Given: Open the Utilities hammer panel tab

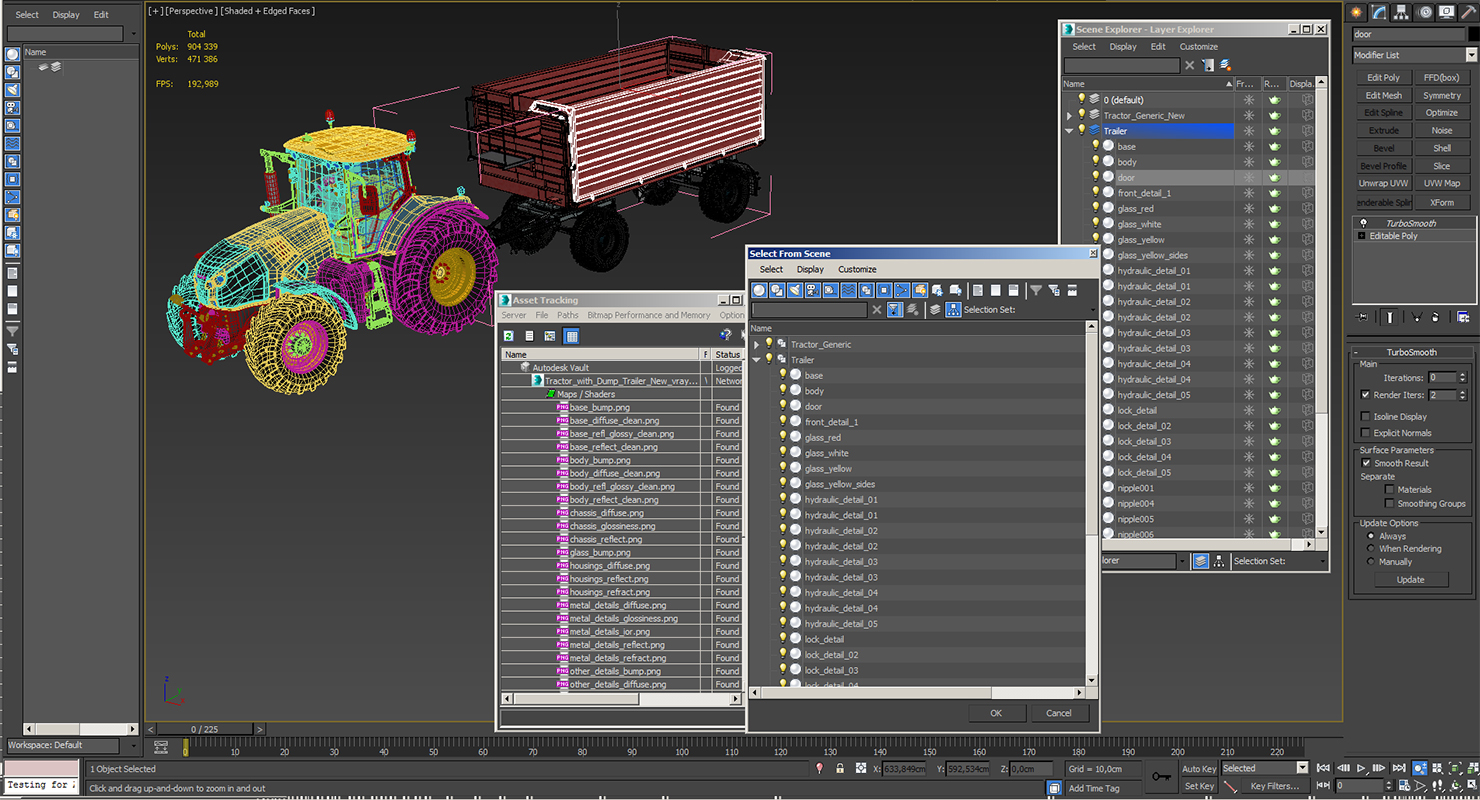Looking at the screenshot, I should pyautogui.click(x=1470, y=12).
